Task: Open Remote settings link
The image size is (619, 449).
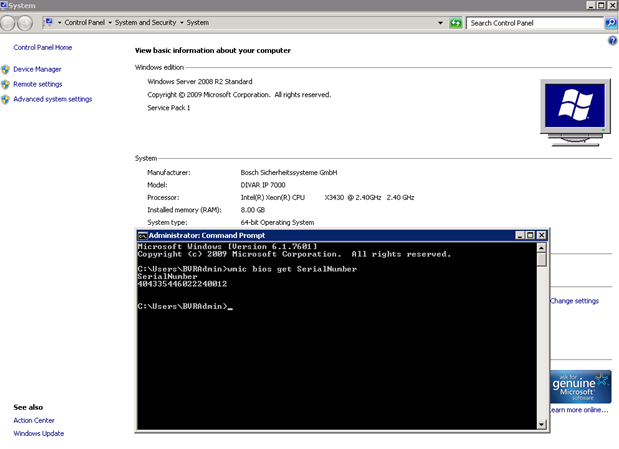Action: (37, 84)
